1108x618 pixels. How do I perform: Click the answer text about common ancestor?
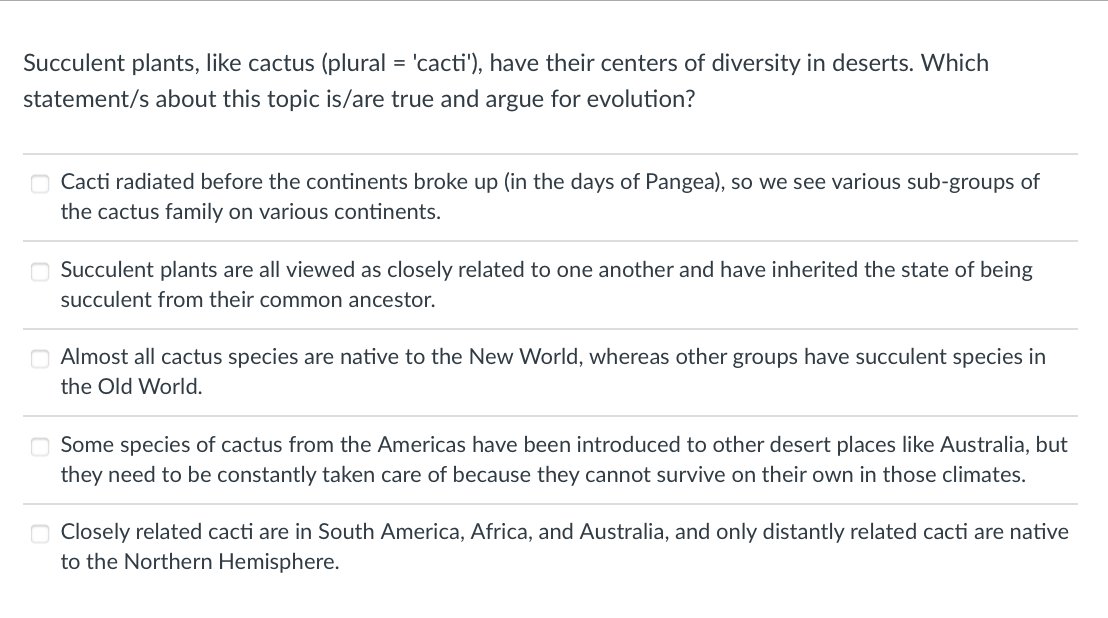coord(546,285)
